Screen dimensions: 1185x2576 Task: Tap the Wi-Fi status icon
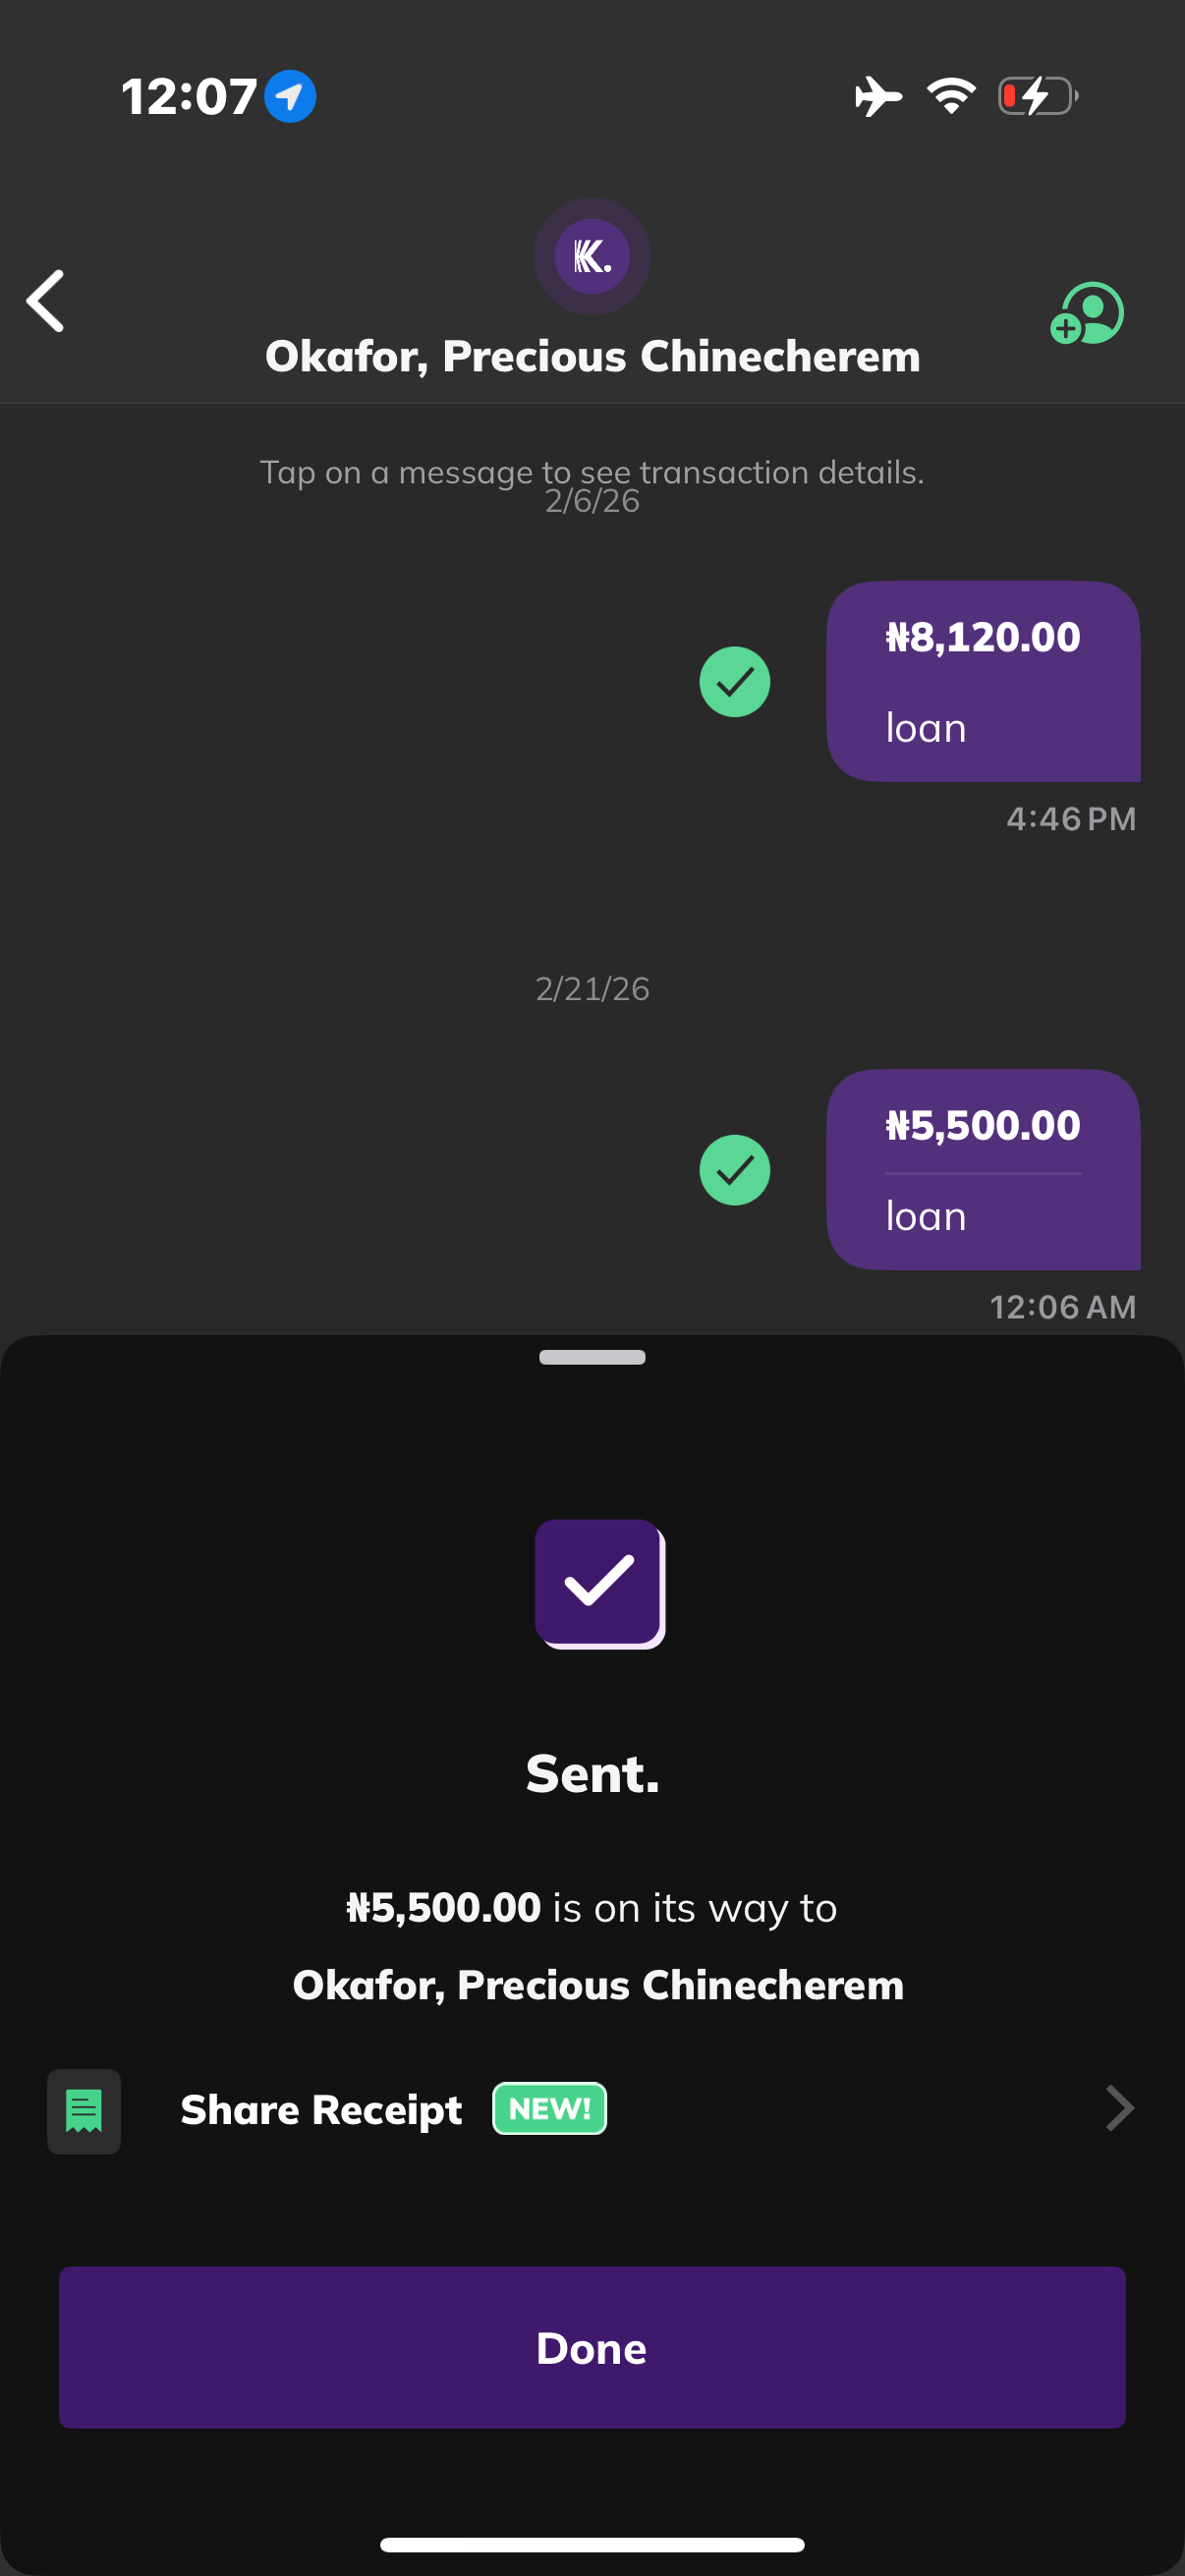pos(951,97)
